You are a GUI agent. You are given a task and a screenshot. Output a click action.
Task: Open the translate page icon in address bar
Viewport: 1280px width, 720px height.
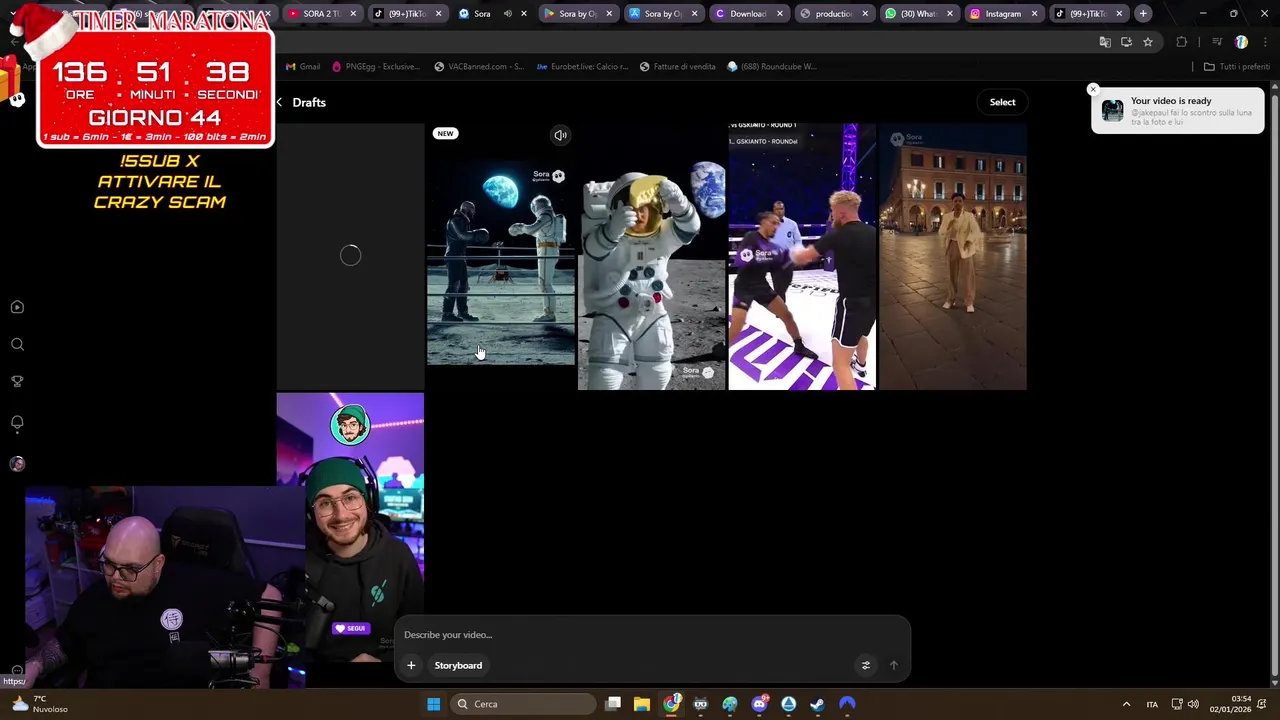(x=1105, y=42)
